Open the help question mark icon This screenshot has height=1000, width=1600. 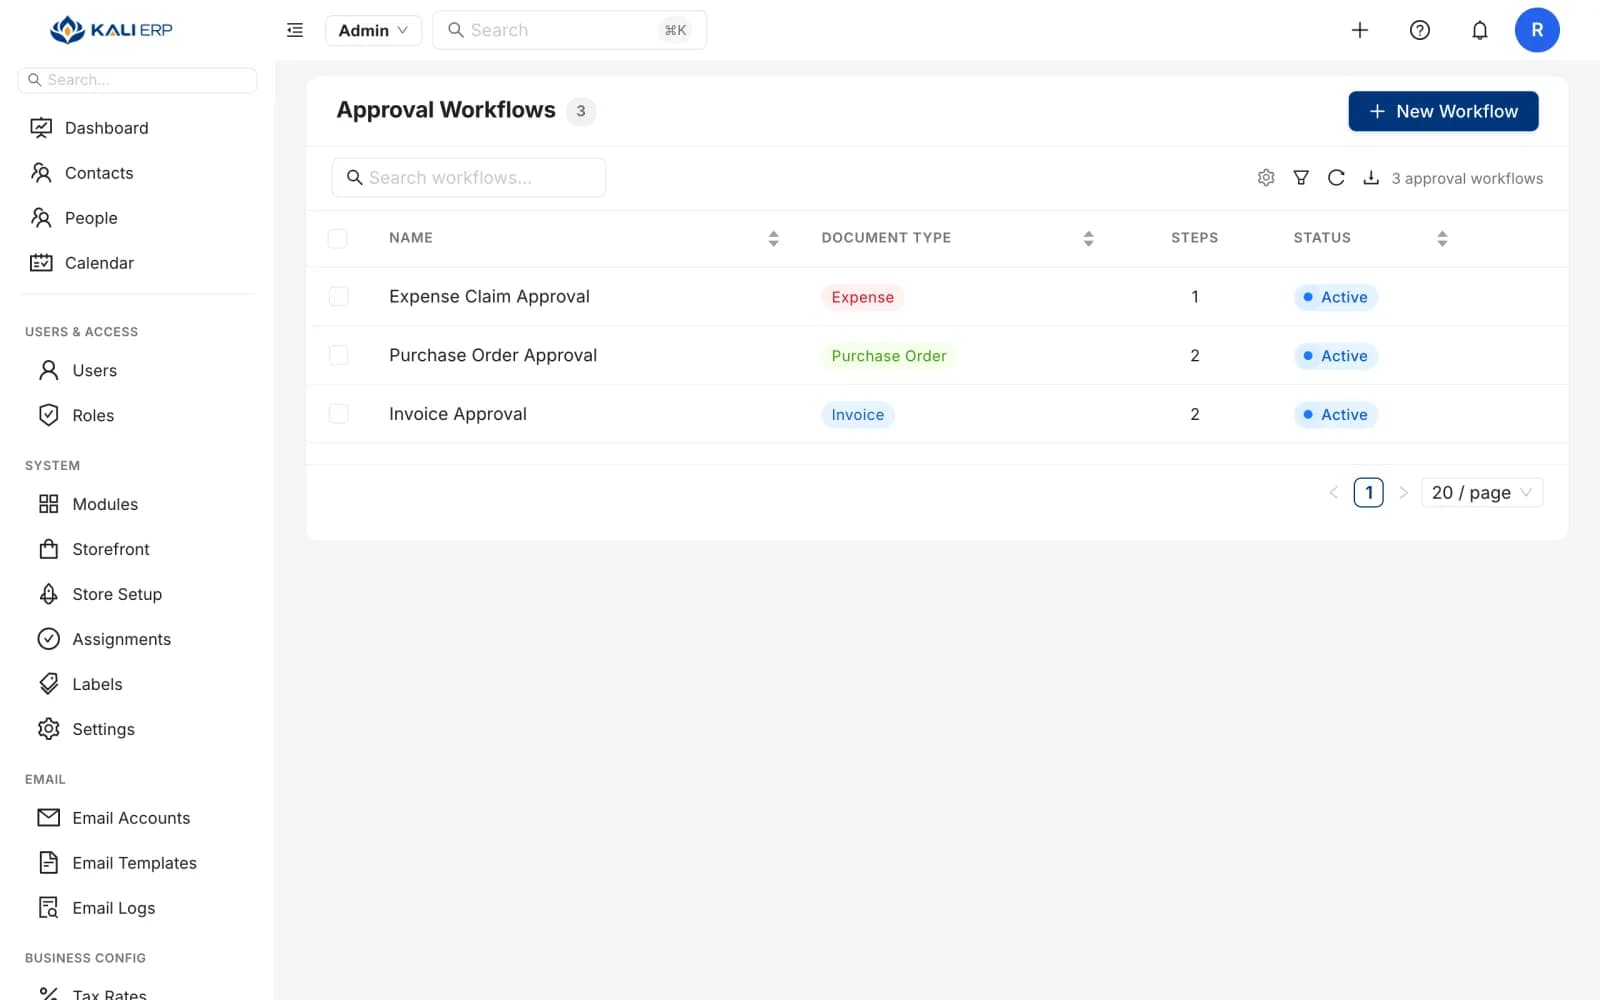point(1420,30)
